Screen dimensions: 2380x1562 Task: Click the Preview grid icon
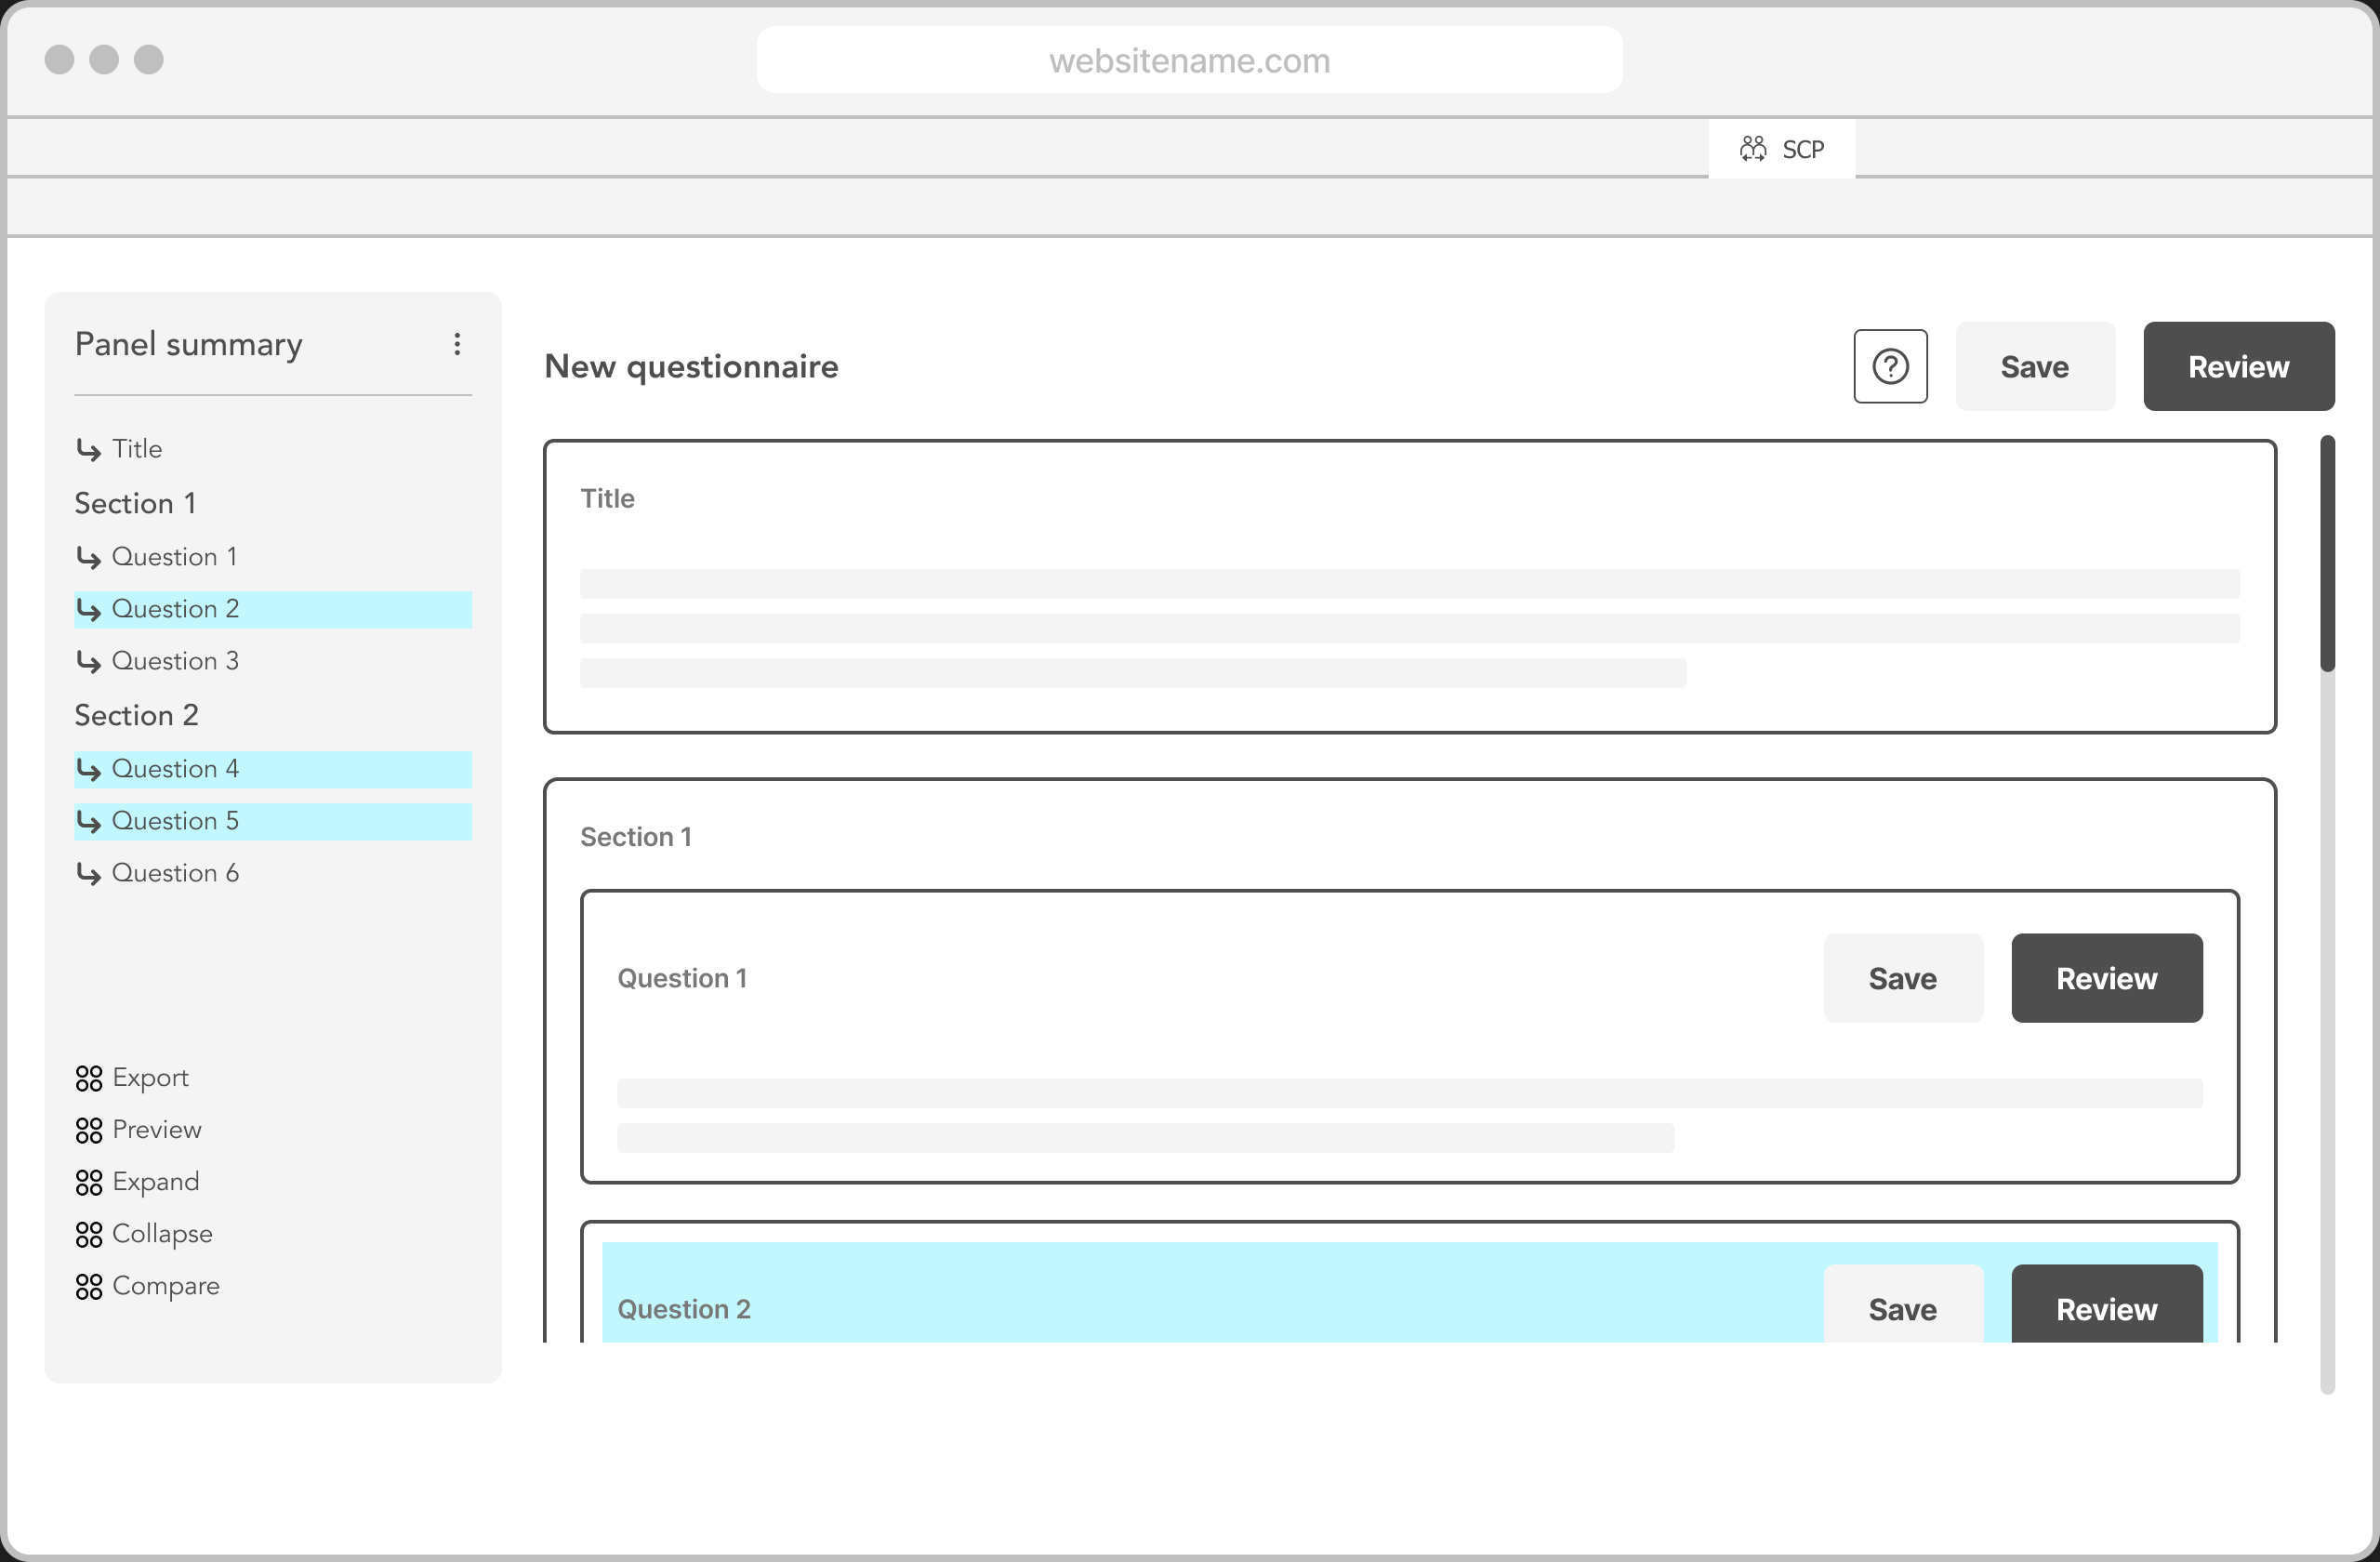tap(89, 1130)
